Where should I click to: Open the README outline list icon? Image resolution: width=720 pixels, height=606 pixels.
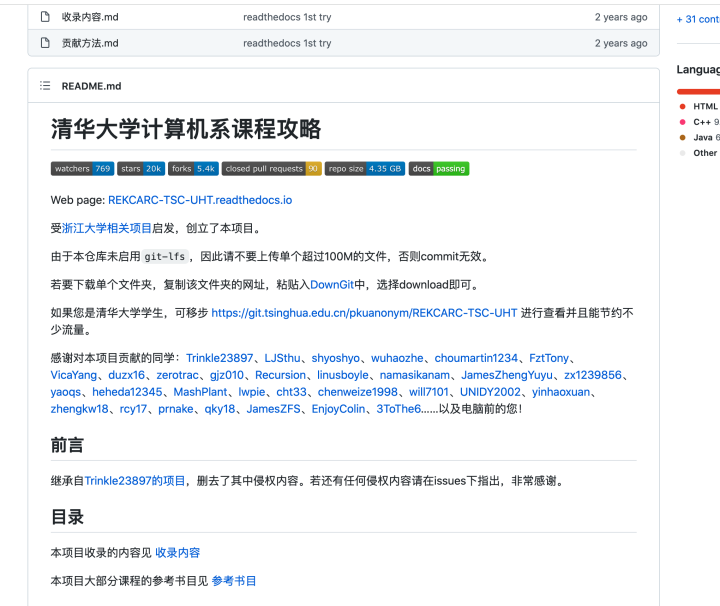click(45, 86)
